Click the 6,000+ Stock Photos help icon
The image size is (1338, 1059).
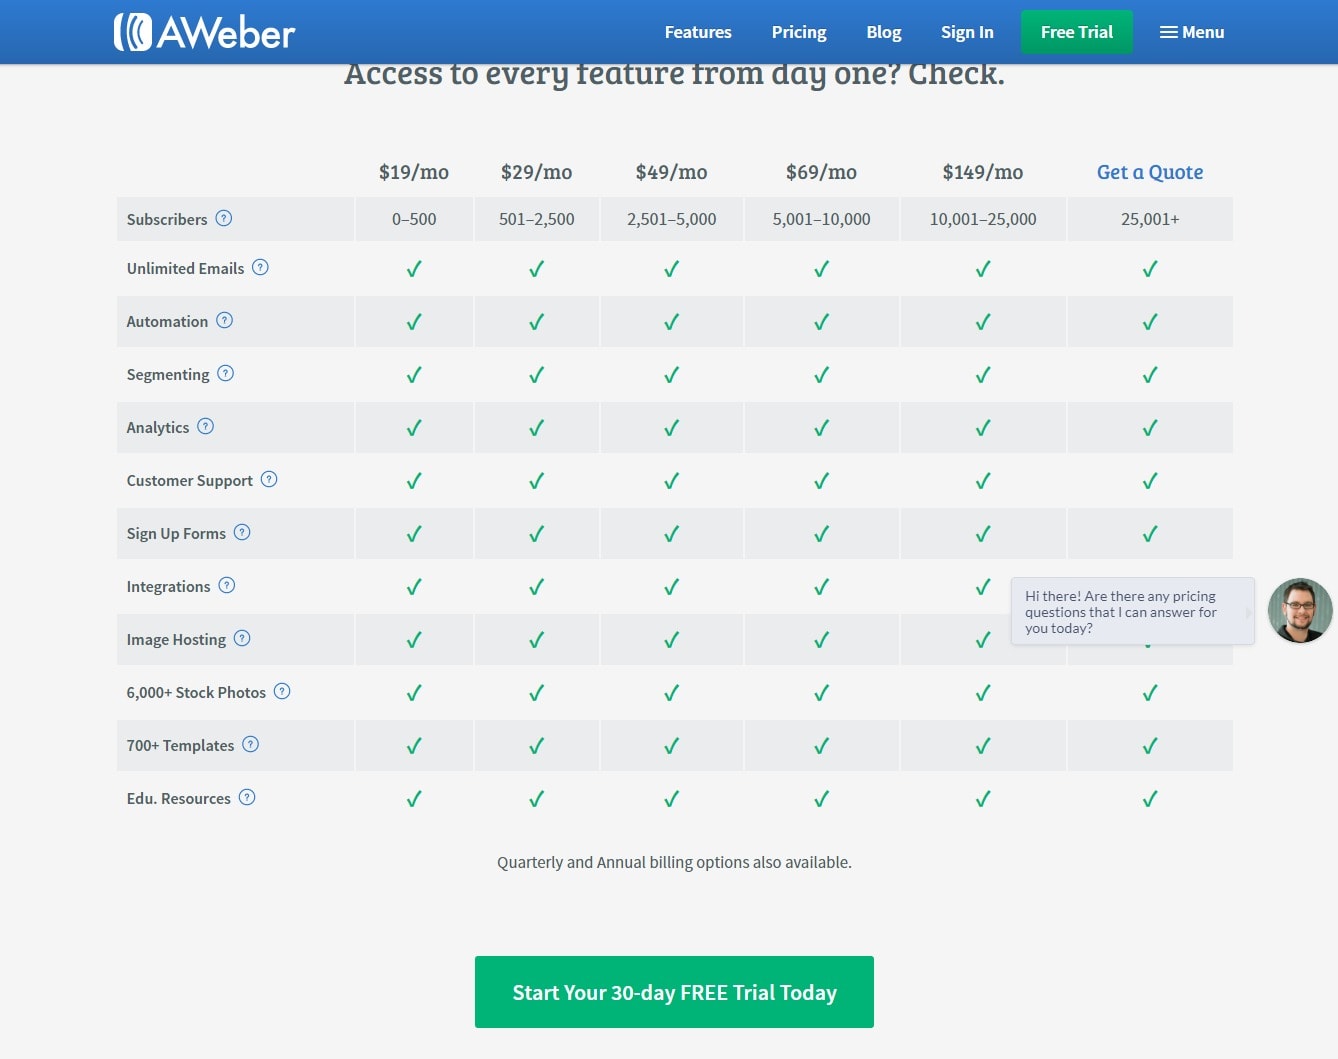[282, 691]
